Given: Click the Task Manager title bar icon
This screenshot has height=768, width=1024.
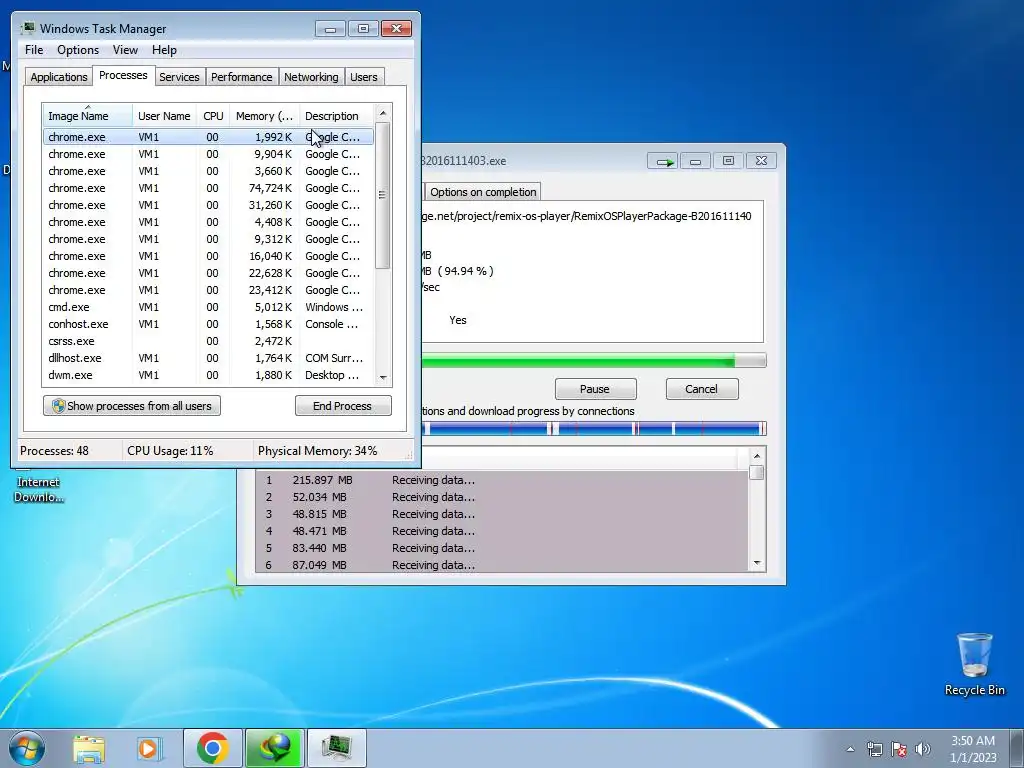Looking at the screenshot, I should 27,28.
